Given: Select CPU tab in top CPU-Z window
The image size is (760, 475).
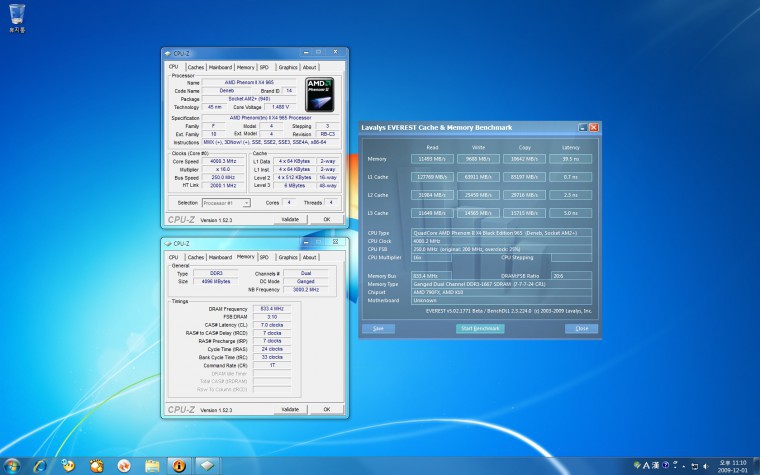Looking at the screenshot, I should pos(174,67).
